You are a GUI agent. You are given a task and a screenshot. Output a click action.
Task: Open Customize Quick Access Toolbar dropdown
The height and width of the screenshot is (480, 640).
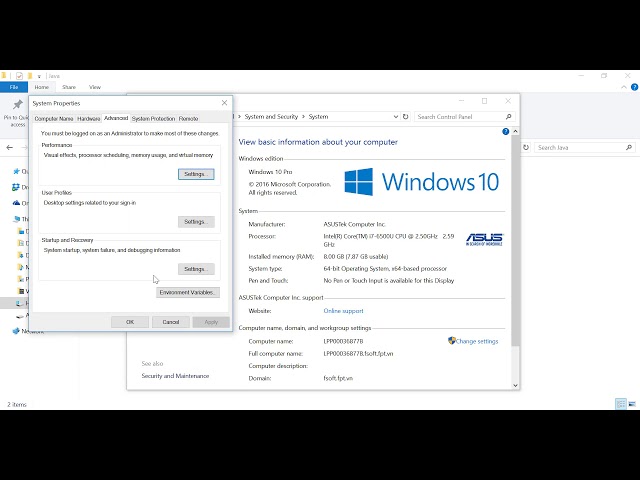[39, 76]
